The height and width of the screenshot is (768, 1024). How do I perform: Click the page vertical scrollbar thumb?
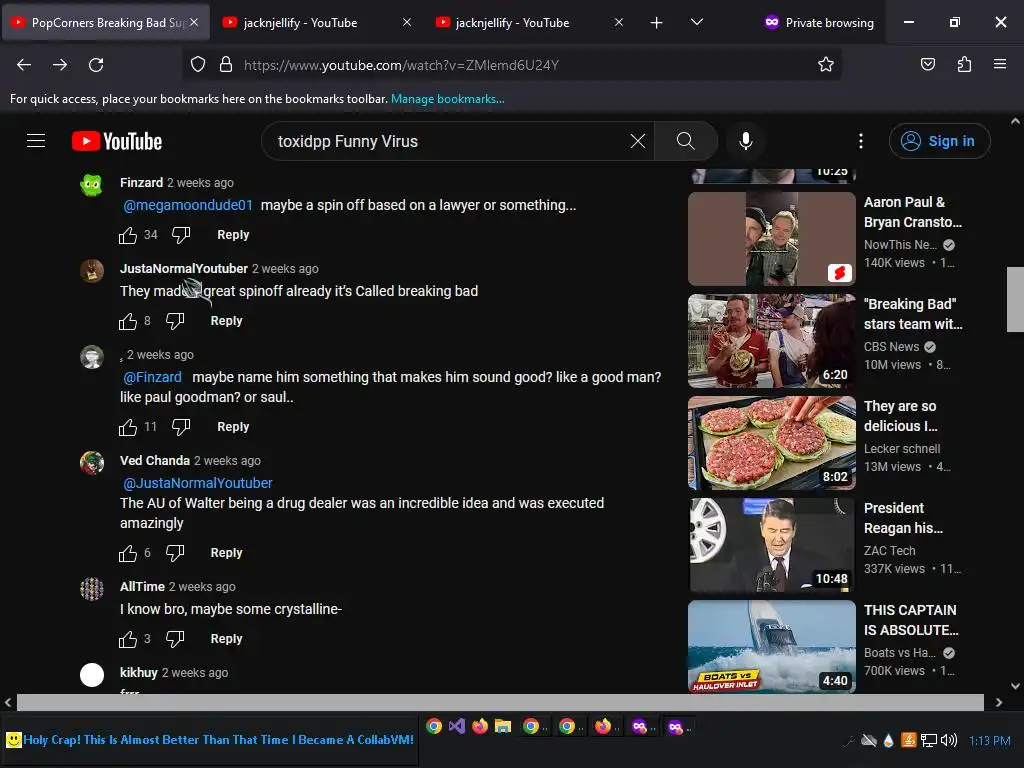(1015, 299)
